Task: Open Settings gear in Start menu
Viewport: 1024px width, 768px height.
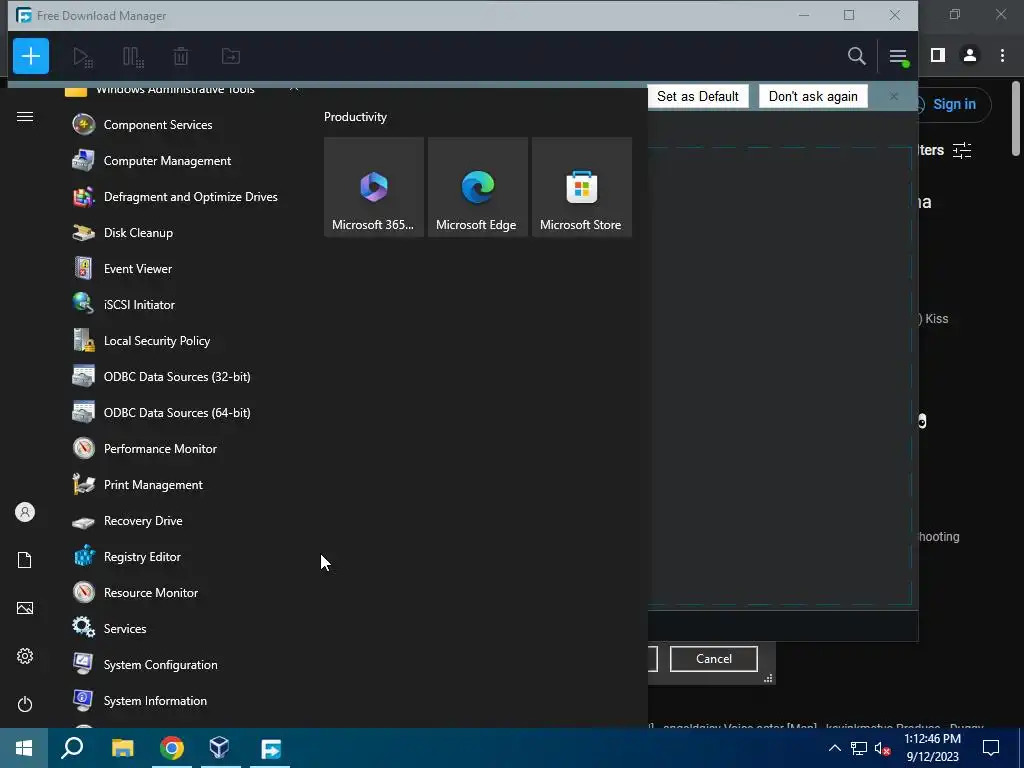Action: [25, 656]
